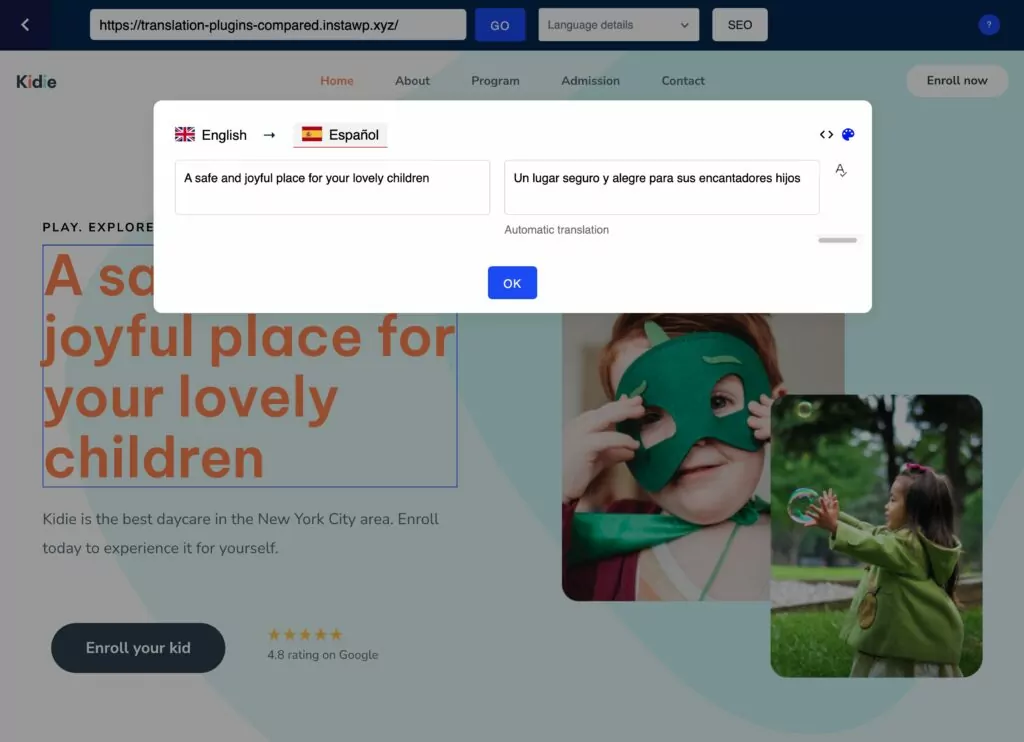The height and width of the screenshot is (742, 1024).
Task: Click the back arrow in top bar
Action: click(x=25, y=25)
